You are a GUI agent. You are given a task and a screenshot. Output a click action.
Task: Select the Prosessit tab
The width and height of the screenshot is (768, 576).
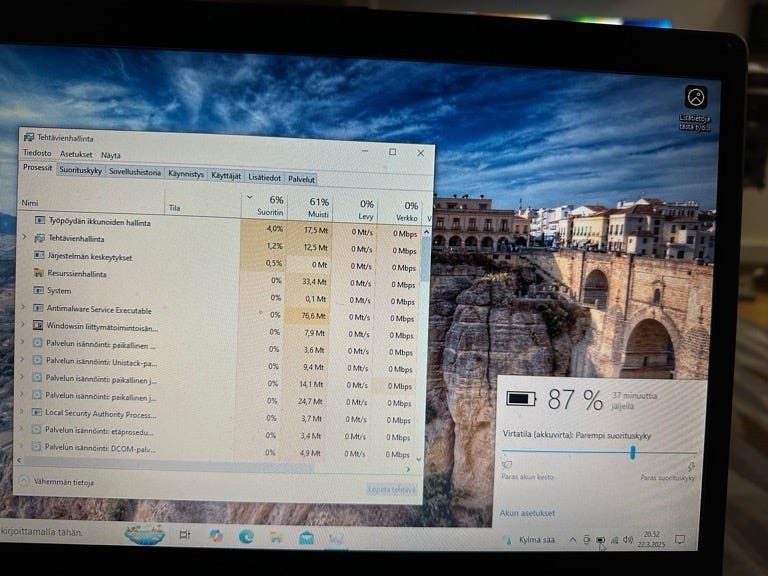38,168
